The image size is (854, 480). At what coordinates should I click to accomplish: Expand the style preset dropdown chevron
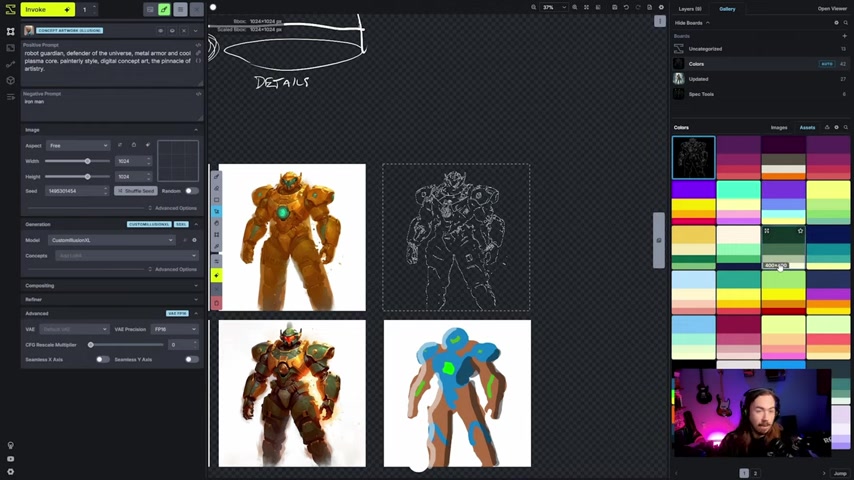196,31
